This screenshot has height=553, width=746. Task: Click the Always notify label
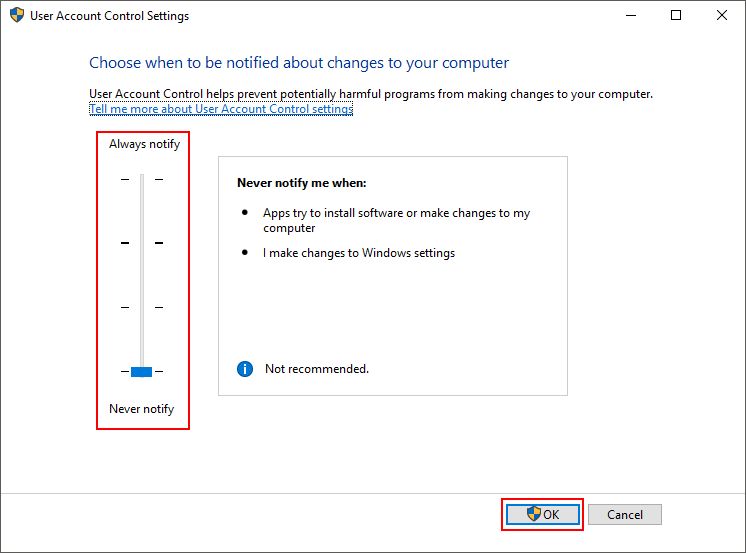(x=145, y=144)
